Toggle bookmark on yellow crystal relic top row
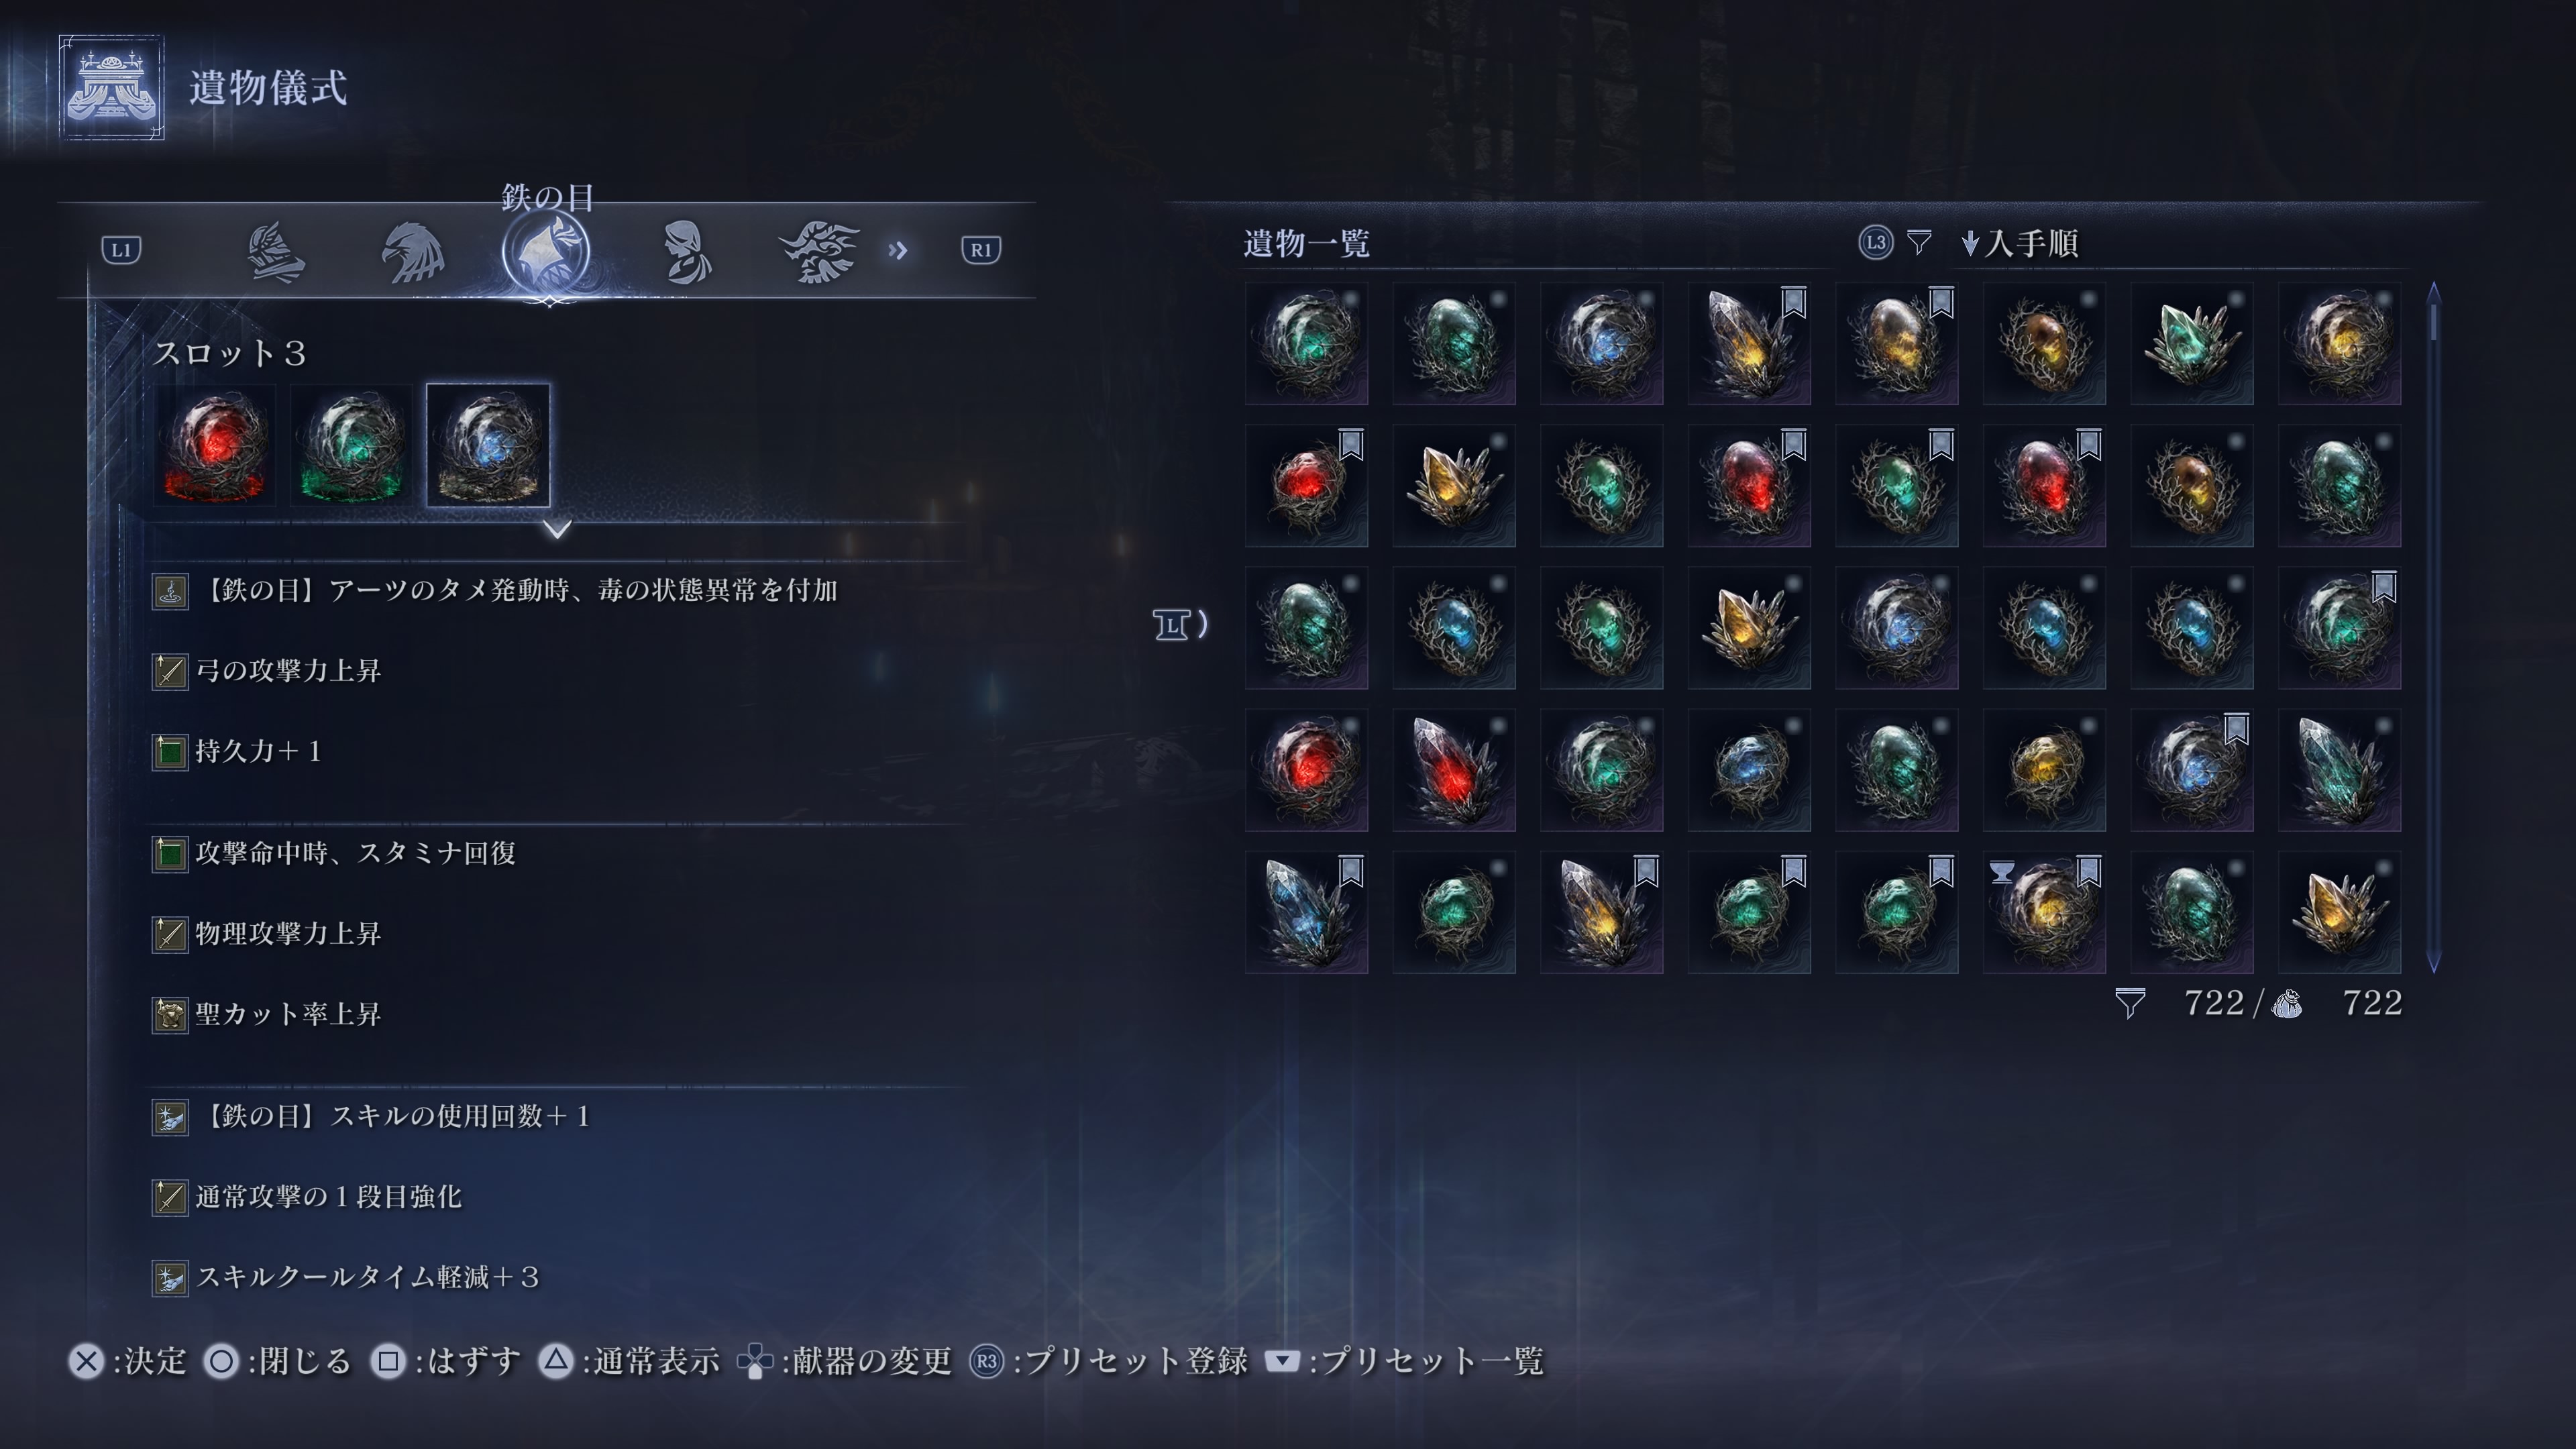The height and width of the screenshot is (1449, 2576). [1793, 302]
